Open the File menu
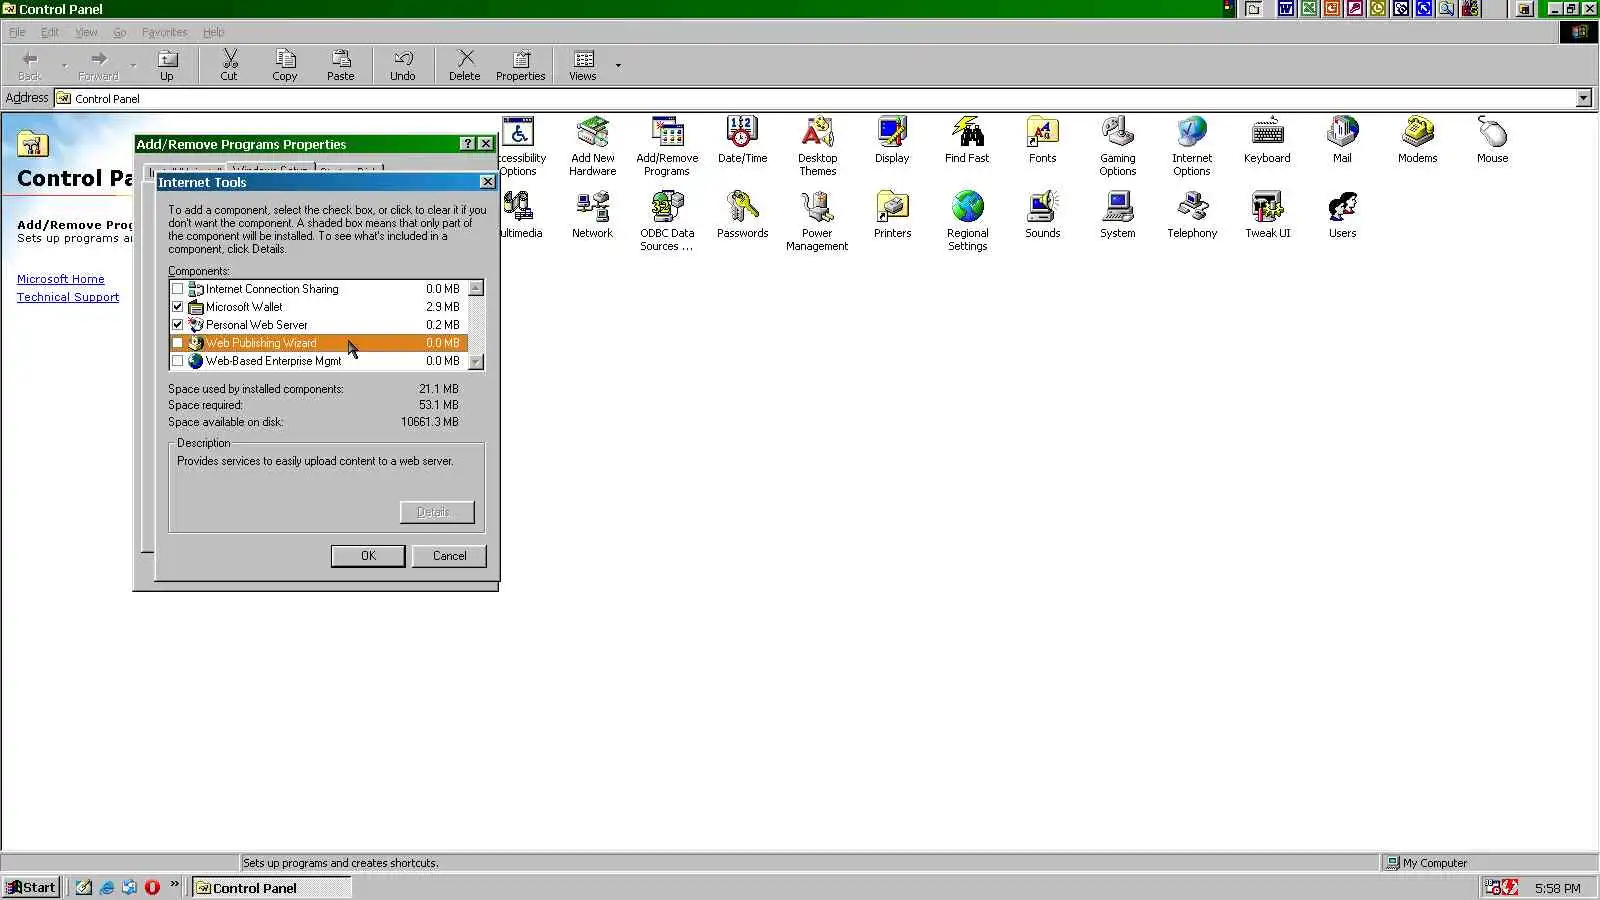Screen dimensions: 1600x900 pos(17,32)
